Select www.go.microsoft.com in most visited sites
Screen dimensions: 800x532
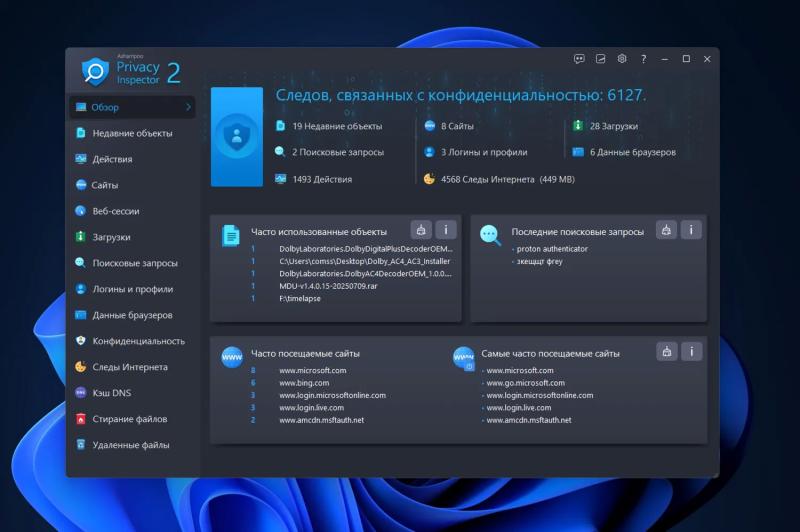tap(526, 383)
